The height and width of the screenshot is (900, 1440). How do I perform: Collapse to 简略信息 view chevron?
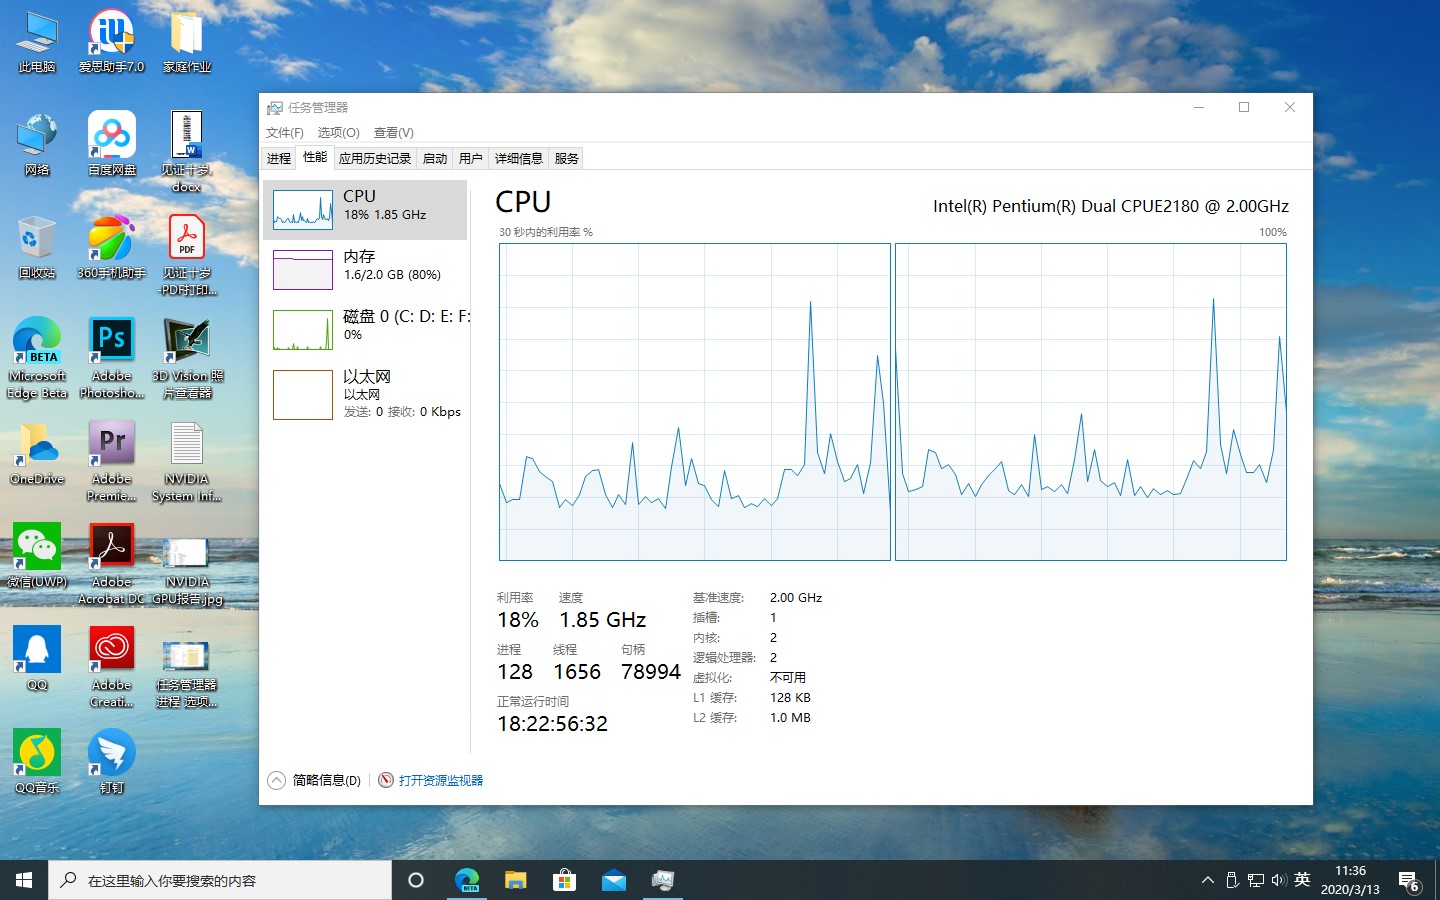point(277,780)
